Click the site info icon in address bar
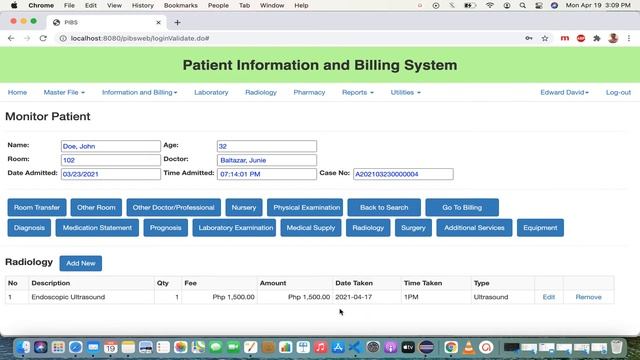Screen dimensions: 640x360 coord(63,38)
